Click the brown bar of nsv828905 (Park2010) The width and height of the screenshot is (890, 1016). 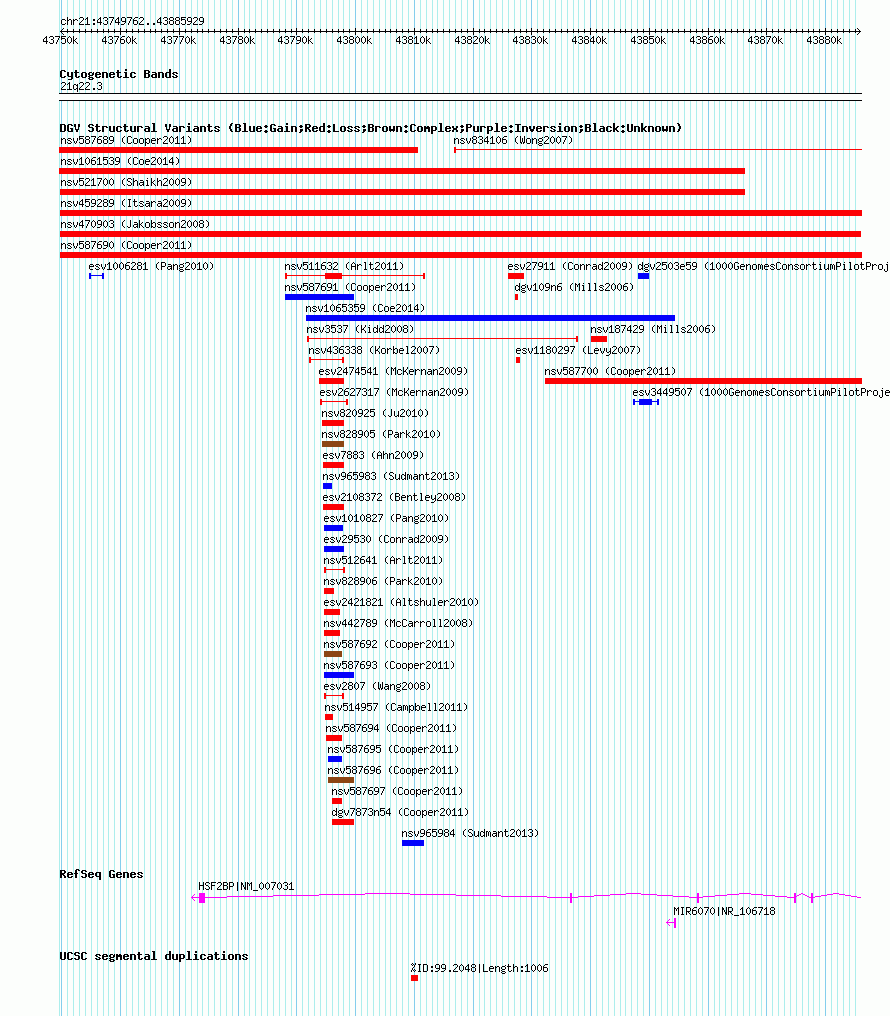333,444
